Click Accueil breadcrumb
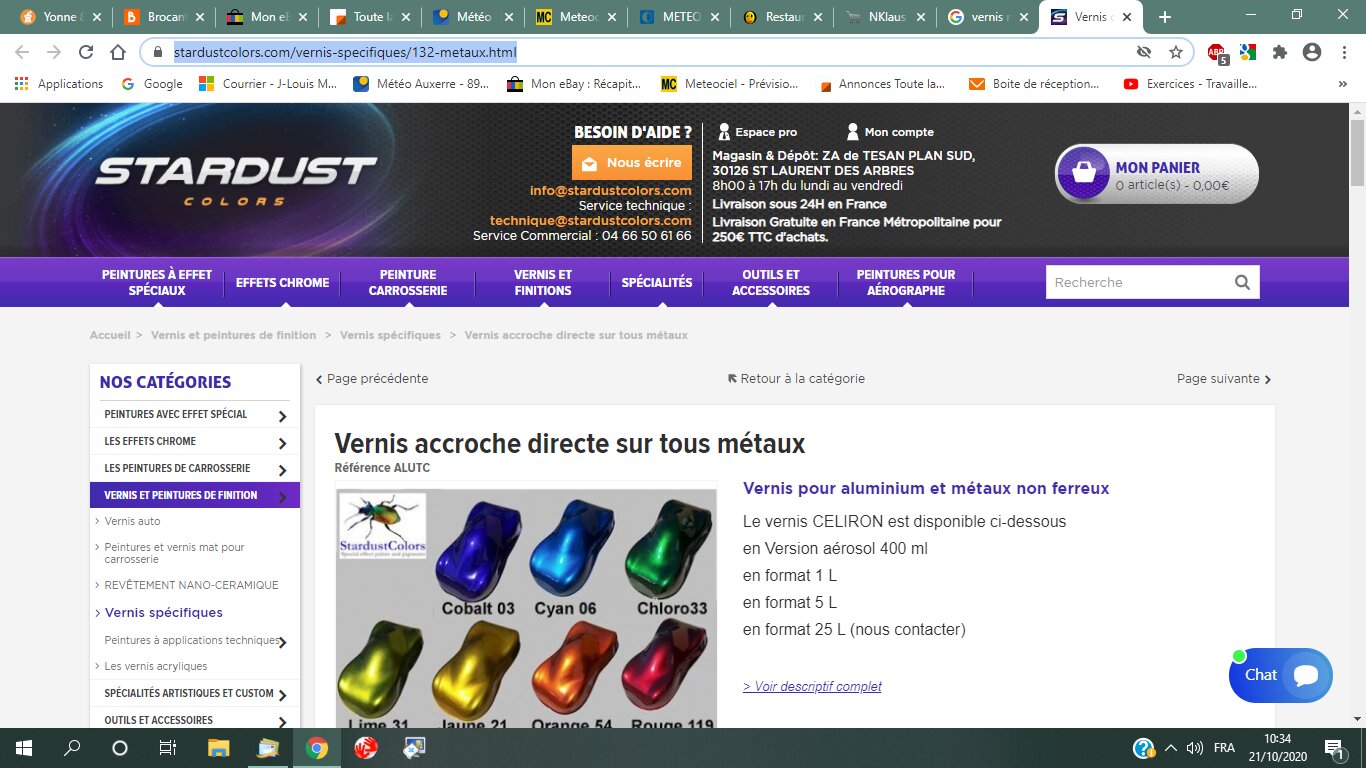 (x=110, y=335)
